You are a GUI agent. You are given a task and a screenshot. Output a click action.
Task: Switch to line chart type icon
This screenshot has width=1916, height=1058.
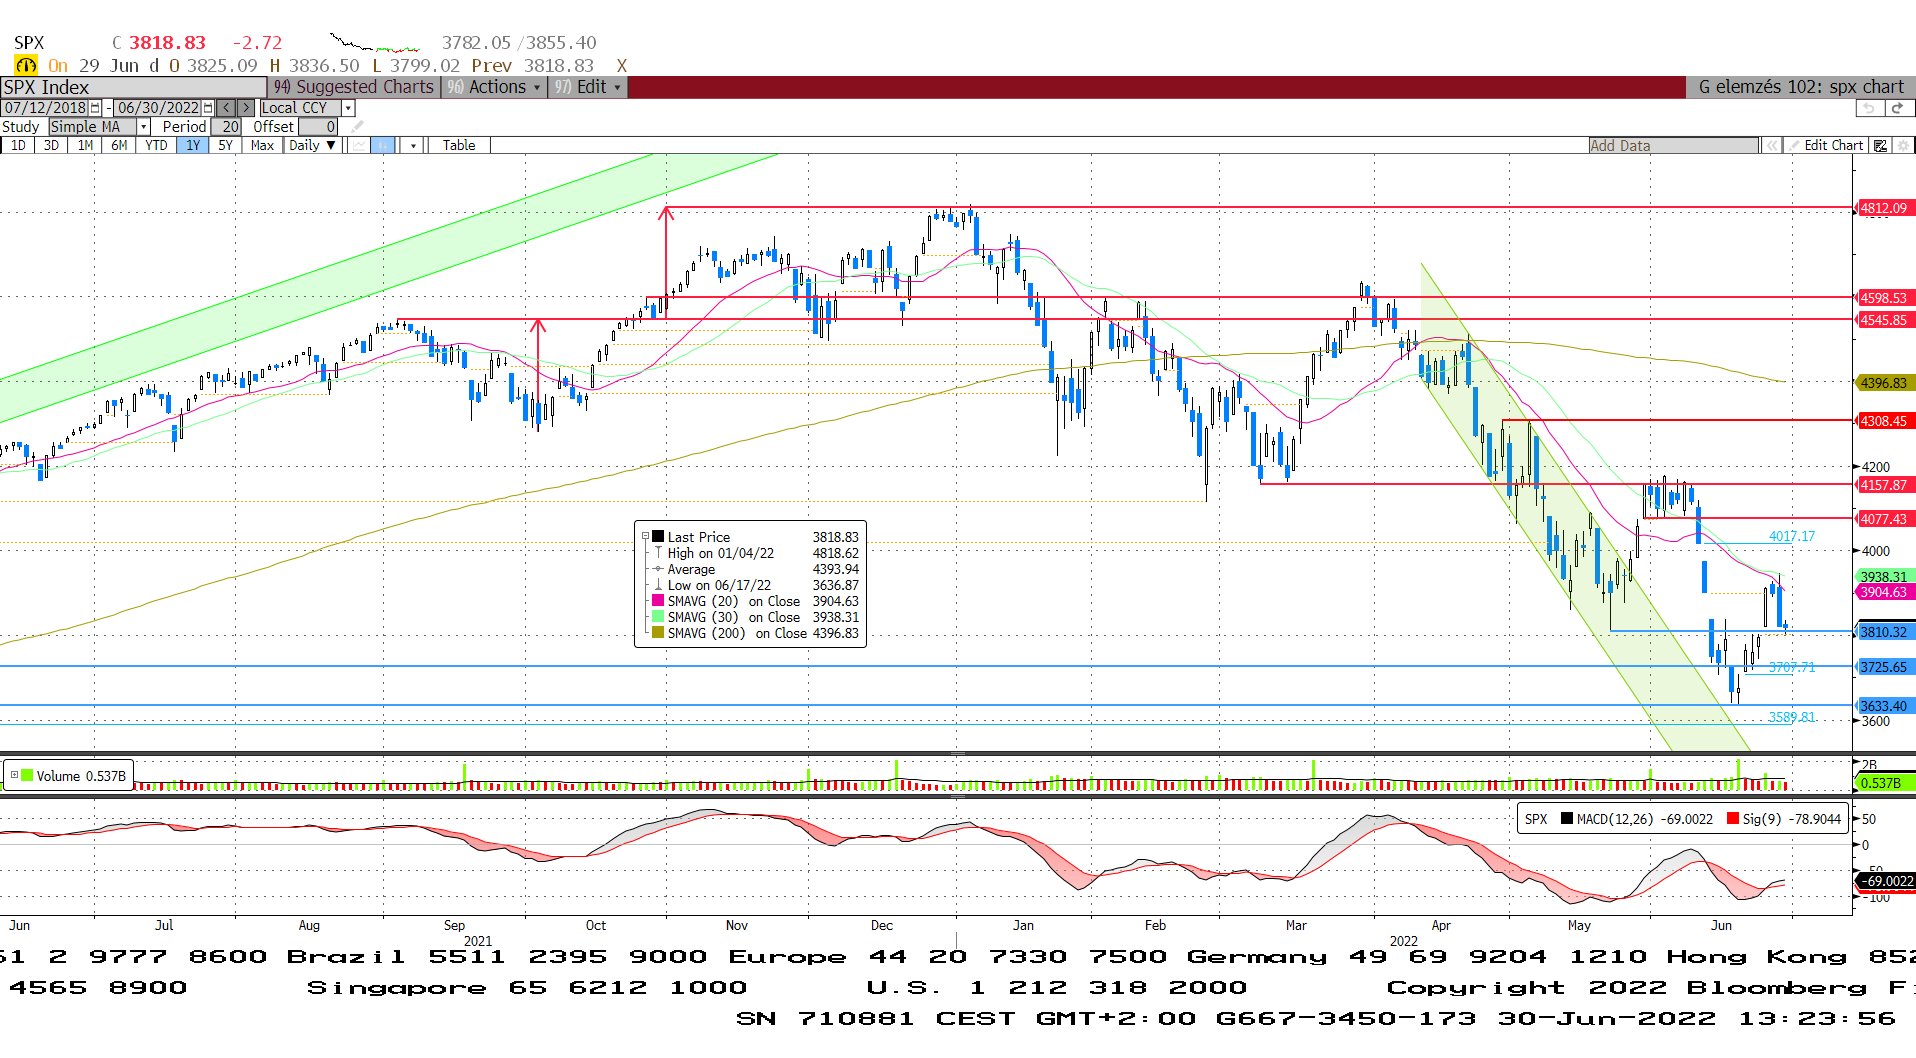[x=357, y=145]
